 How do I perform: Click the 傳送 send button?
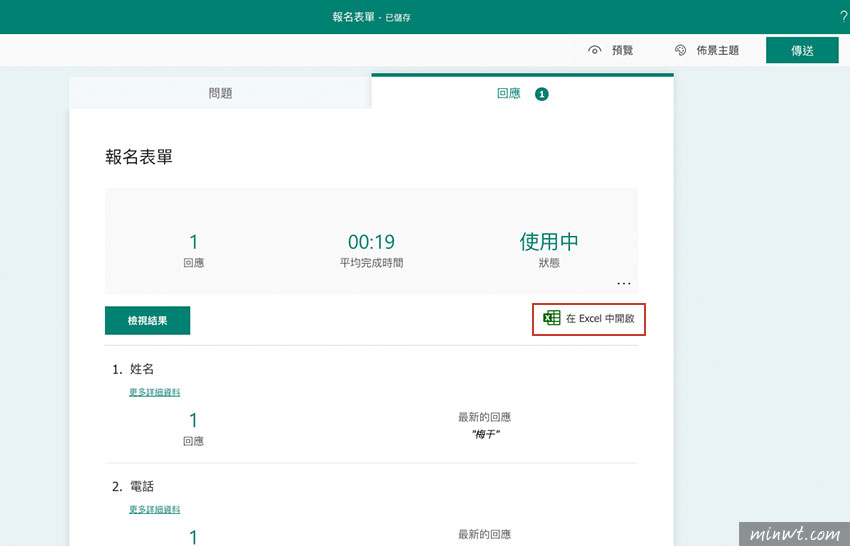click(x=802, y=50)
